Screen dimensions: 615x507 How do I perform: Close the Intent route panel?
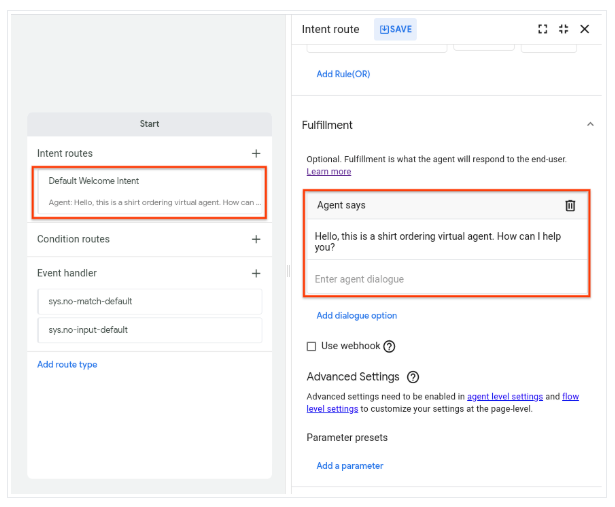pyautogui.click(x=584, y=29)
